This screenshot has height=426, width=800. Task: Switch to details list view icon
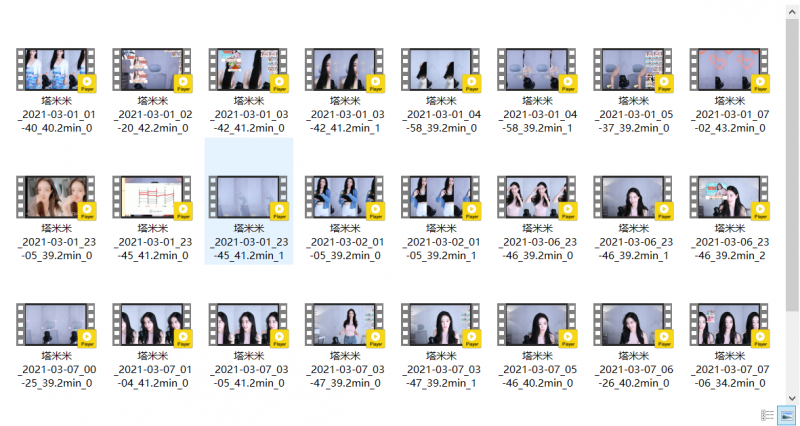click(x=767, y=414)
